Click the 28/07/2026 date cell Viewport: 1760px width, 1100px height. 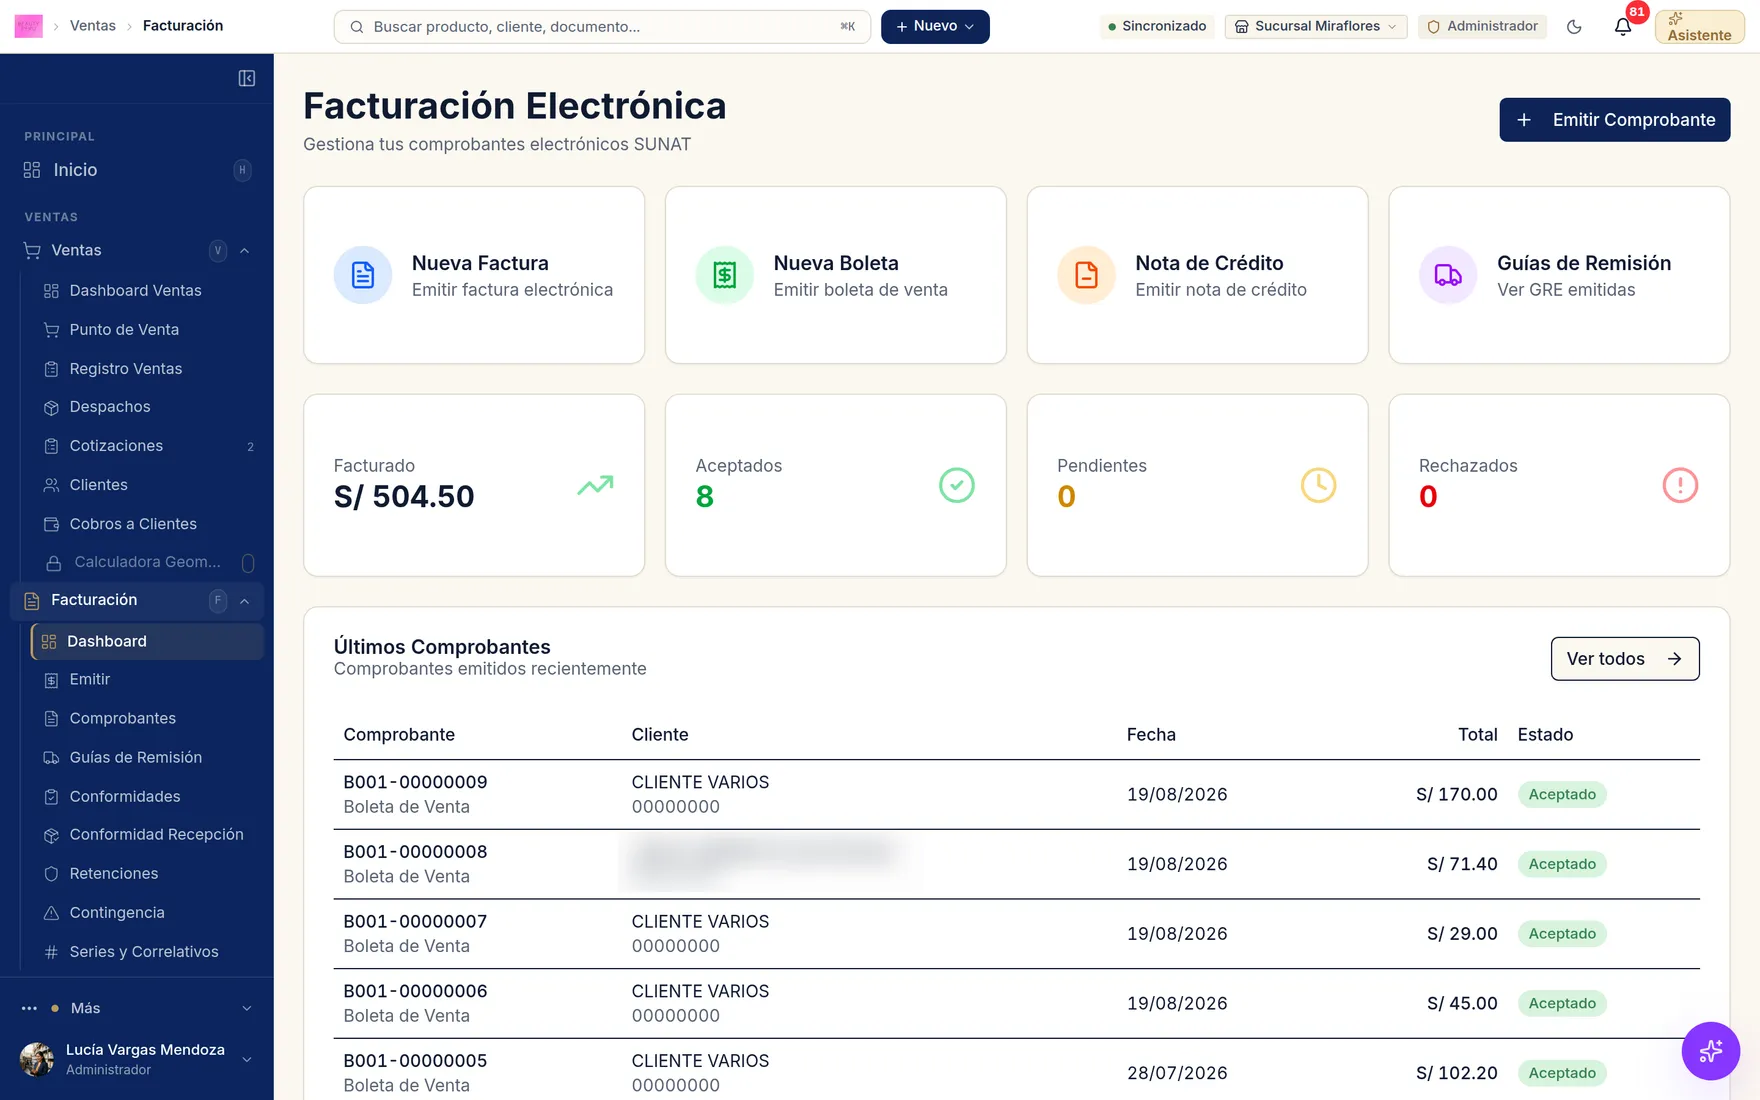coord(1177,1074)
